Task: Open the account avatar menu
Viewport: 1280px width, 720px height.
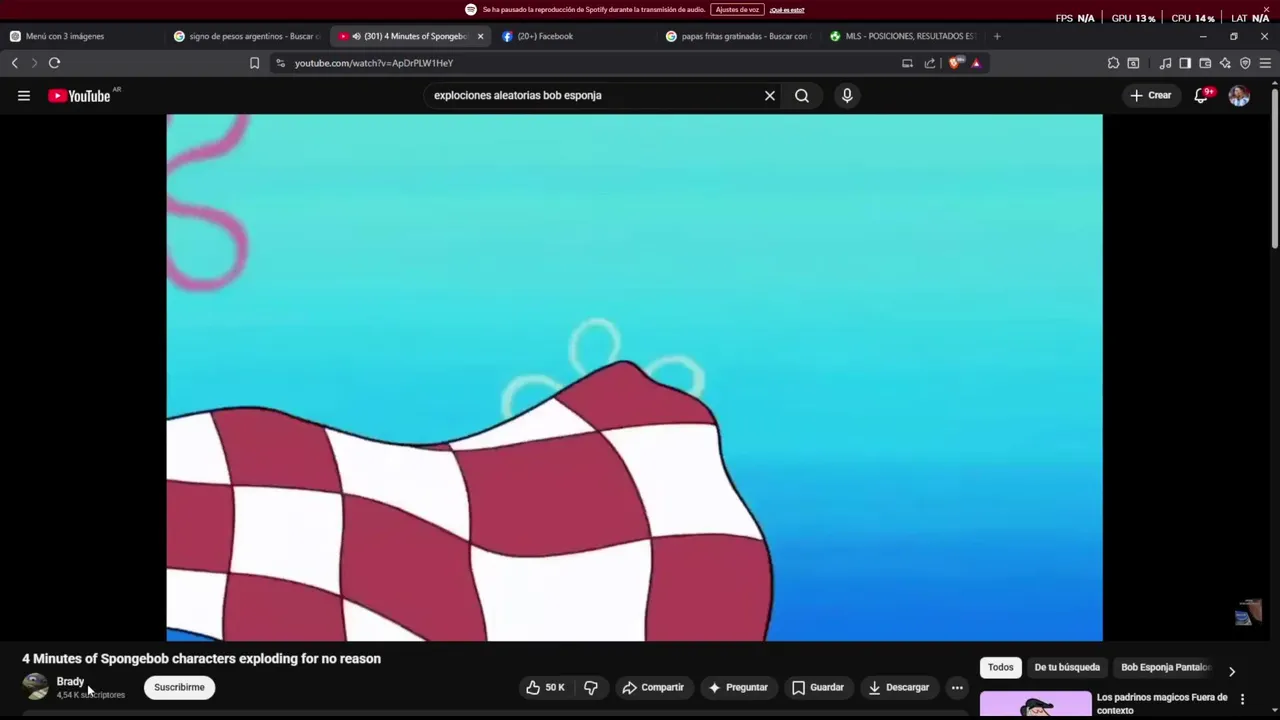Action: (x=1239, y=96)
